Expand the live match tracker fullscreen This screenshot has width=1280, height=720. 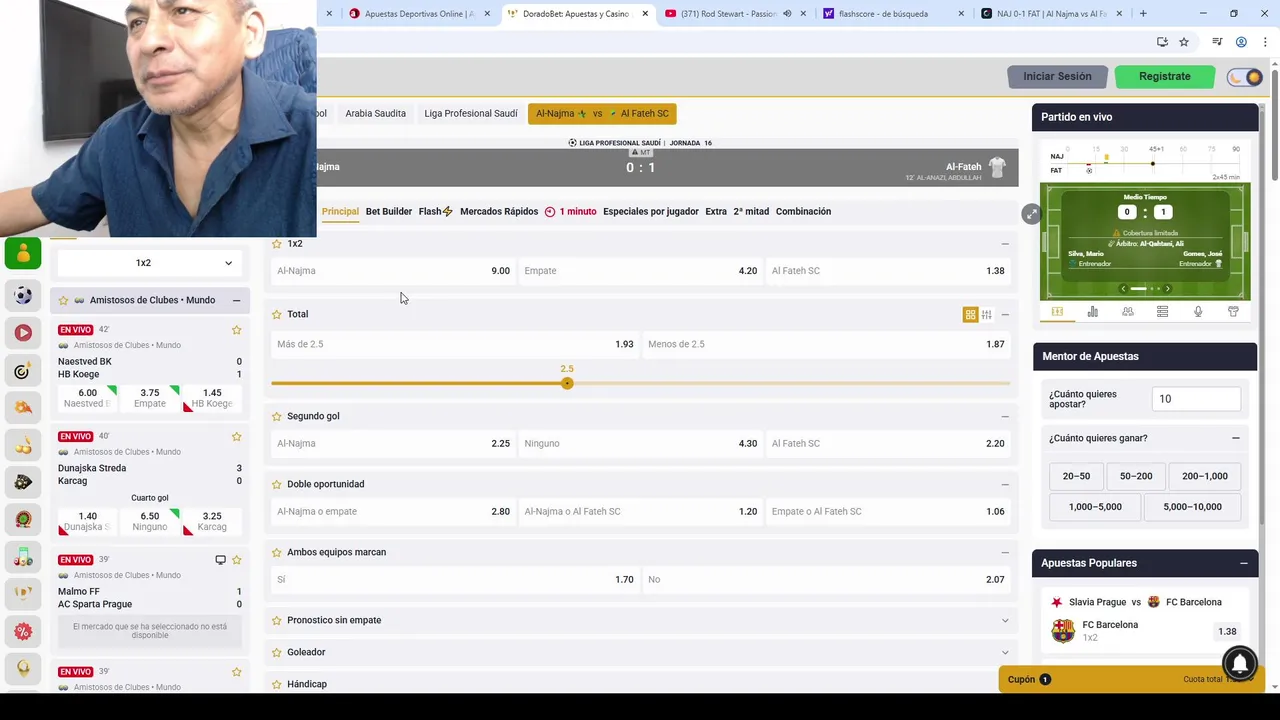click(x=1031, y=214)
